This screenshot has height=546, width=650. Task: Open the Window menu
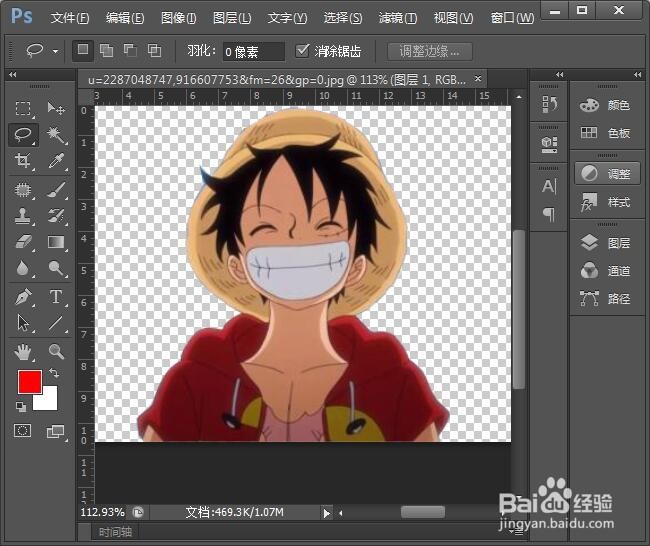(512, 18)
